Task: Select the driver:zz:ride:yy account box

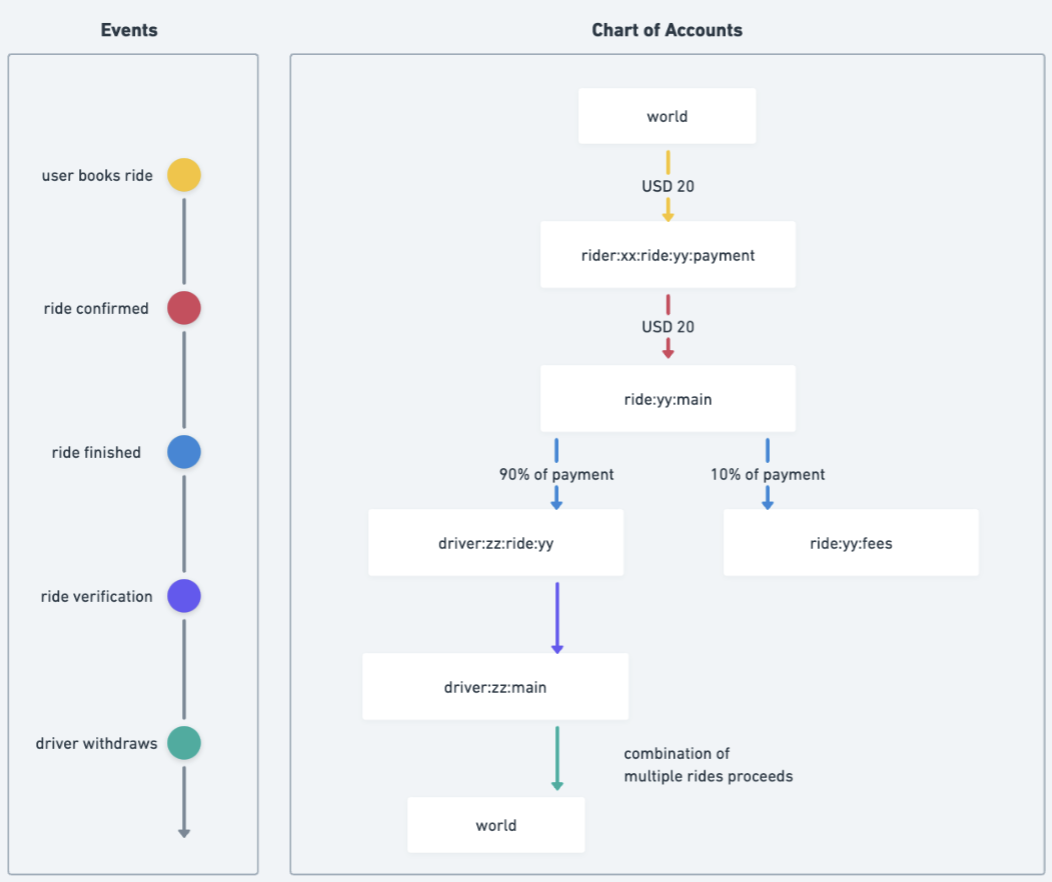Action: click(x=495, y=543)
